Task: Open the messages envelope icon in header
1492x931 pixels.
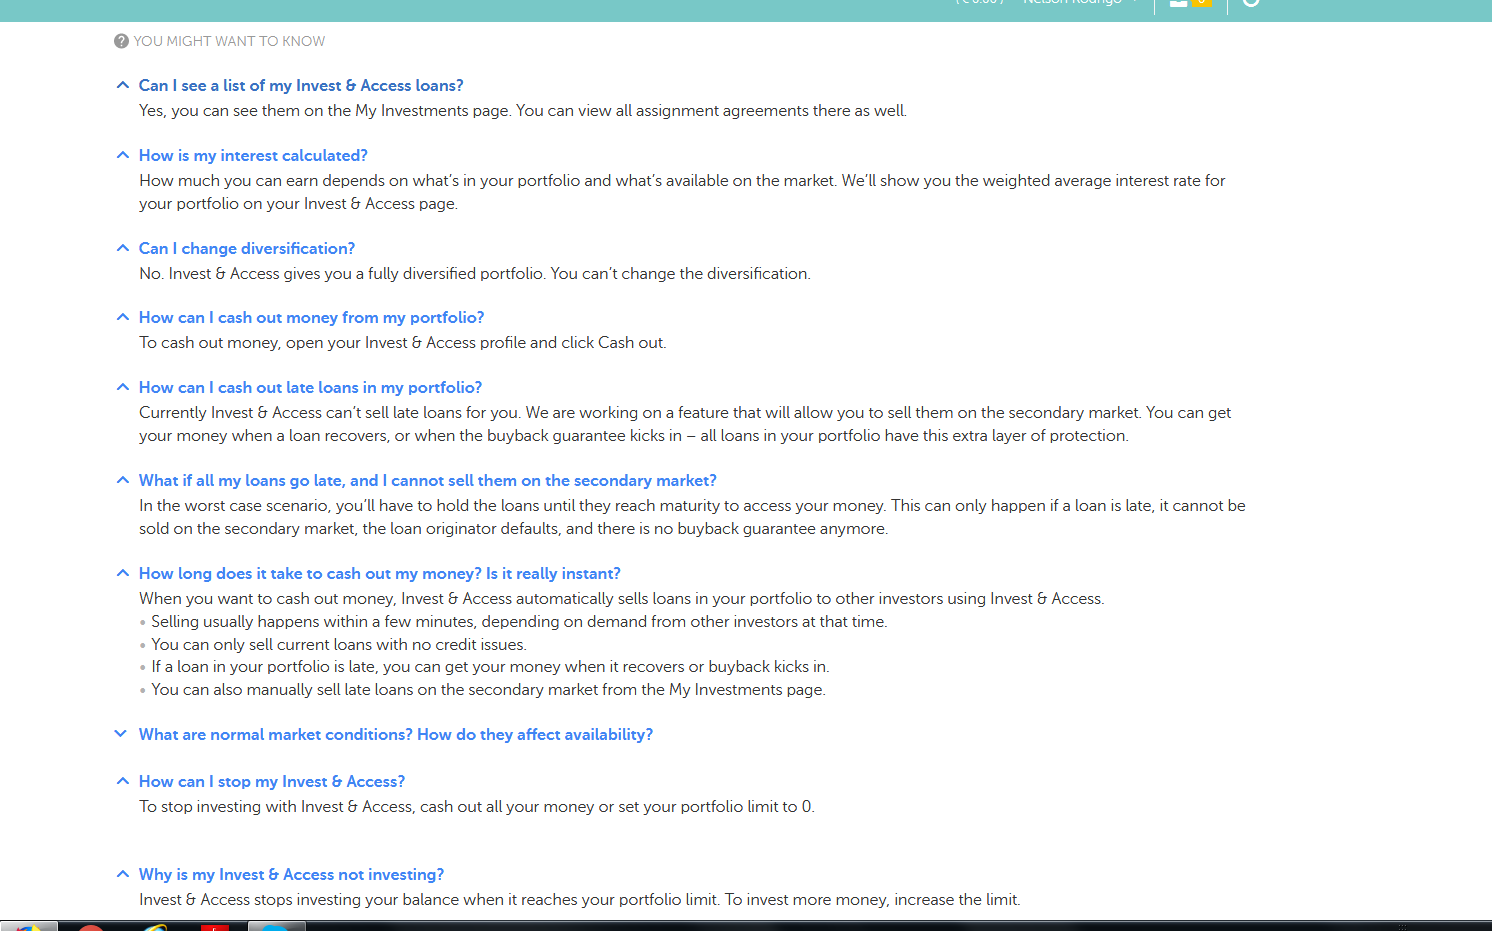Action: click(1179, 3)
